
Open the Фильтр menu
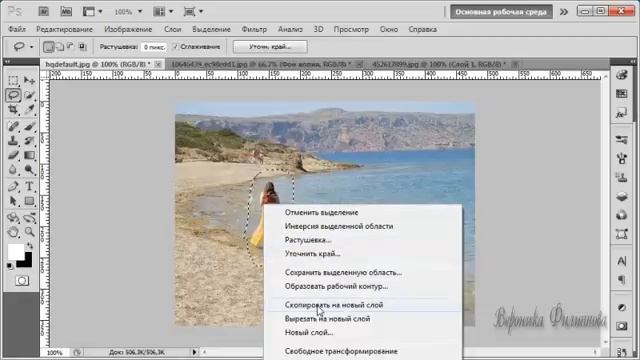(x=254, y=29)
